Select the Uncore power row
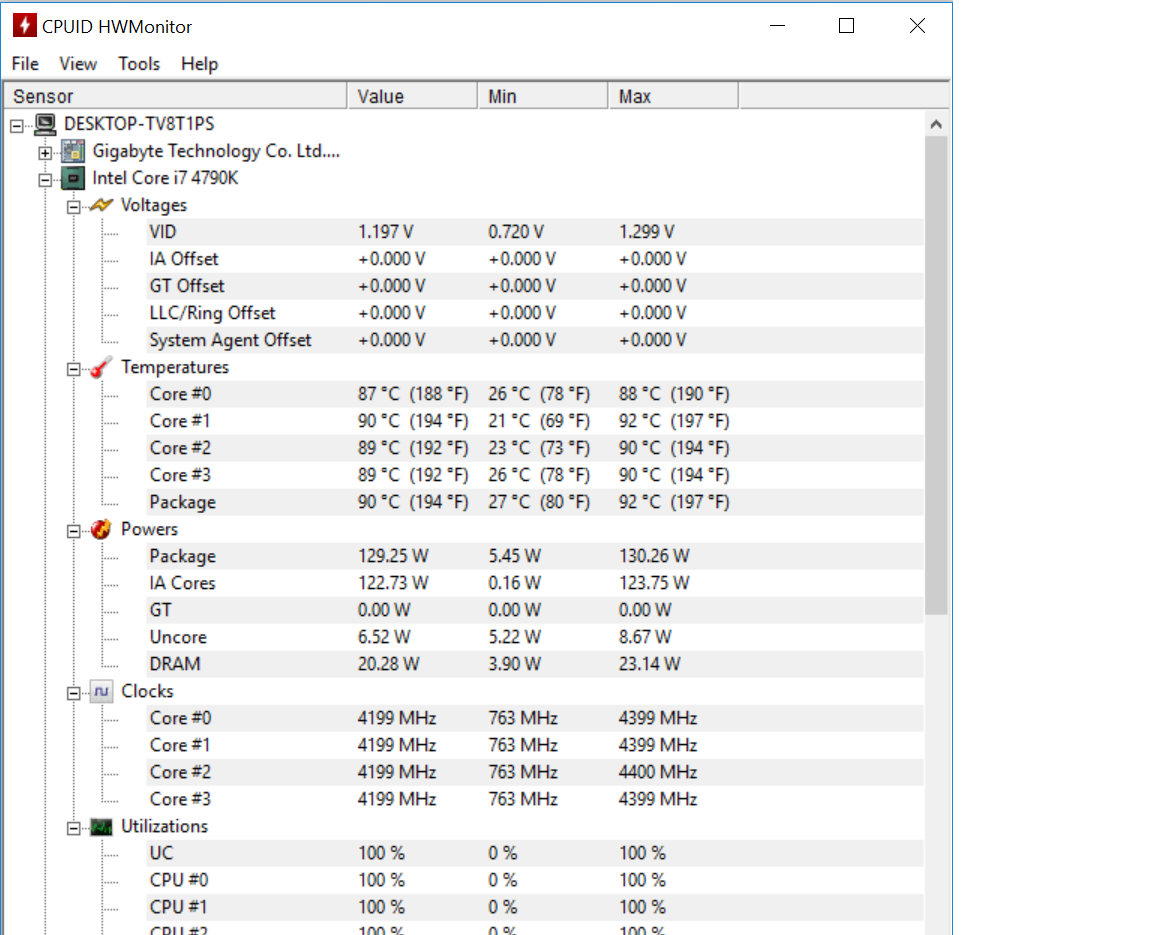The image size is (1152, 935). coord(535,638)
